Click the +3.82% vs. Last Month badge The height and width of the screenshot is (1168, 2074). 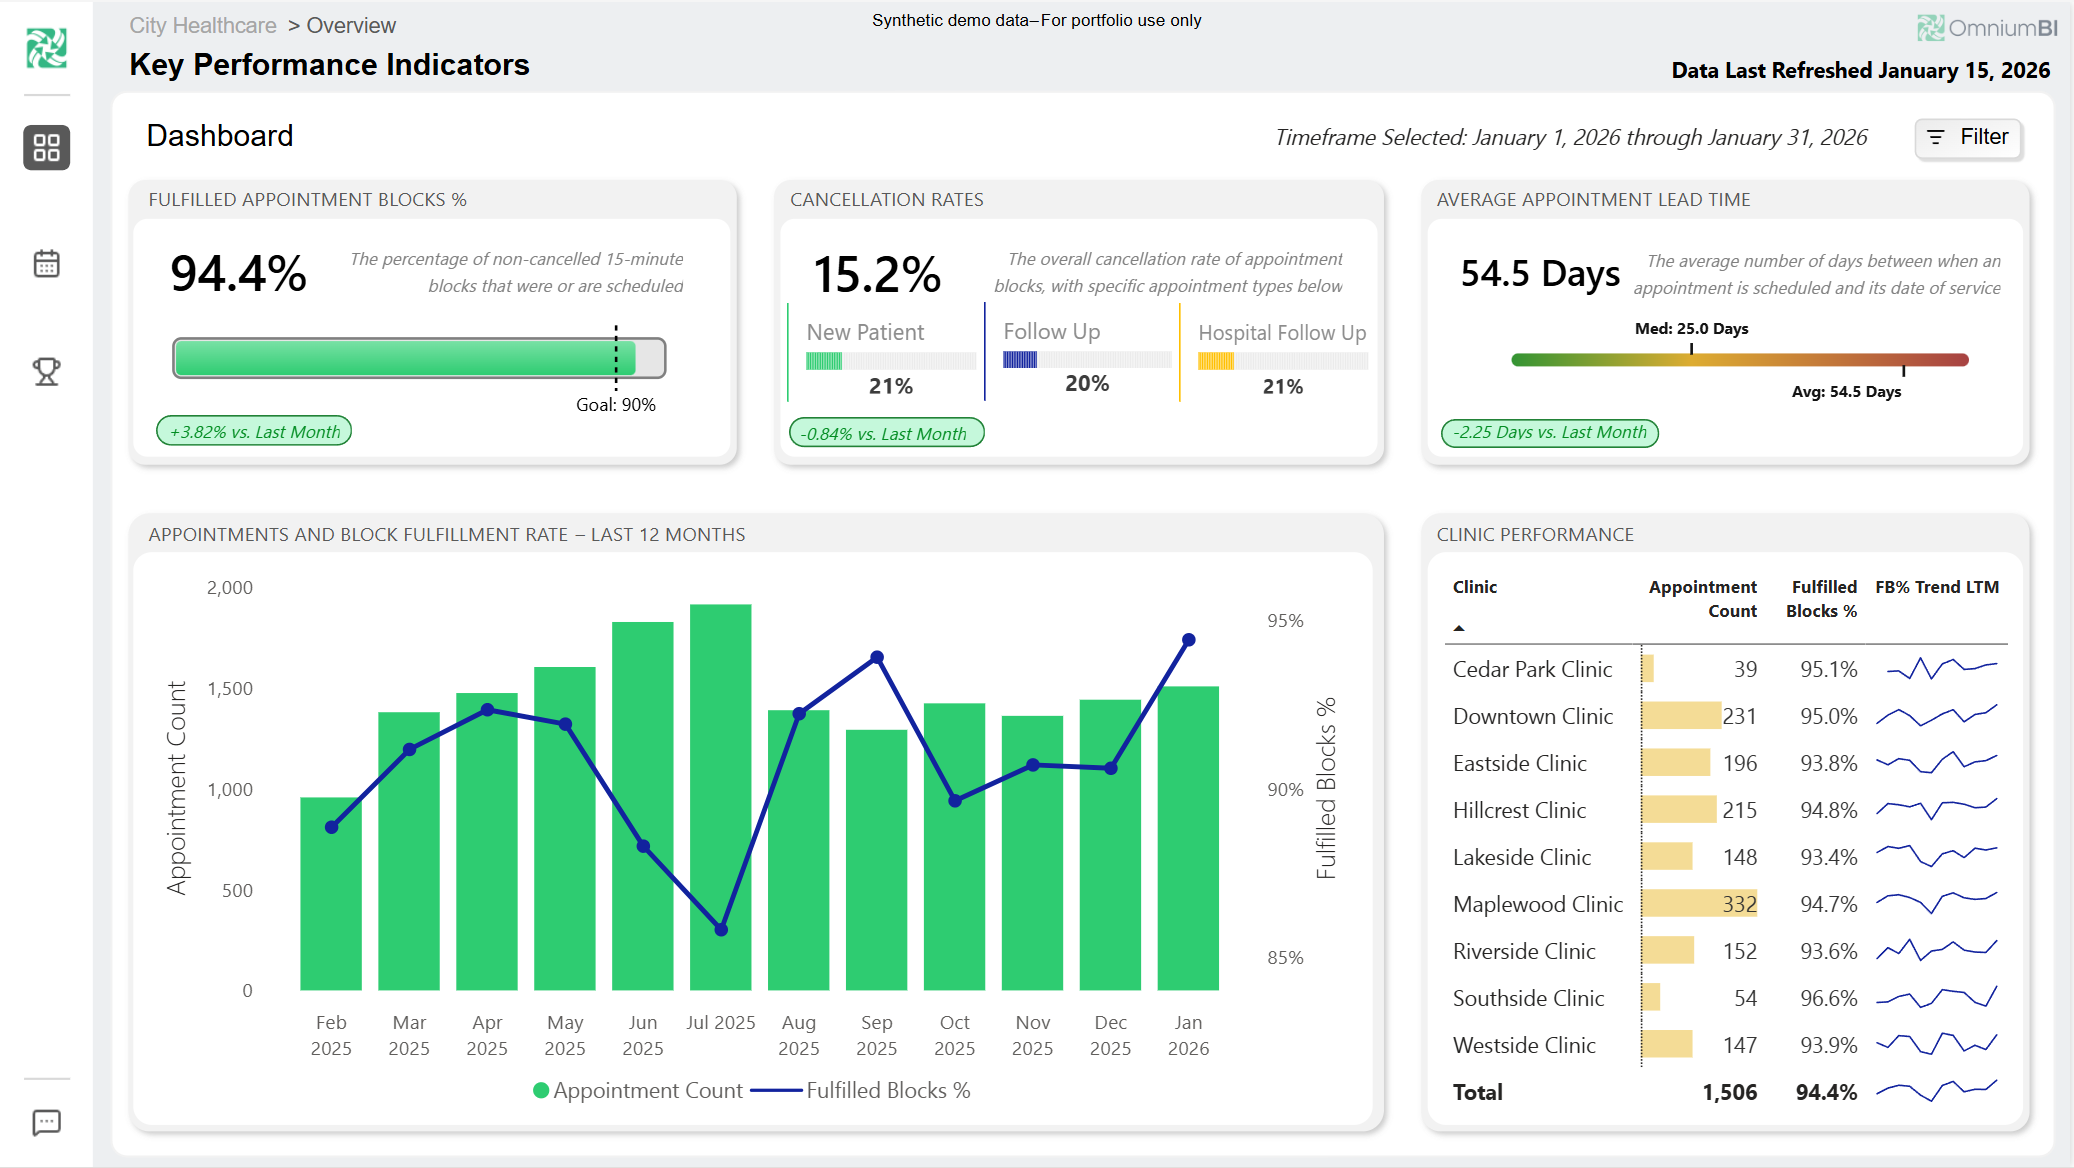[254, 430]
